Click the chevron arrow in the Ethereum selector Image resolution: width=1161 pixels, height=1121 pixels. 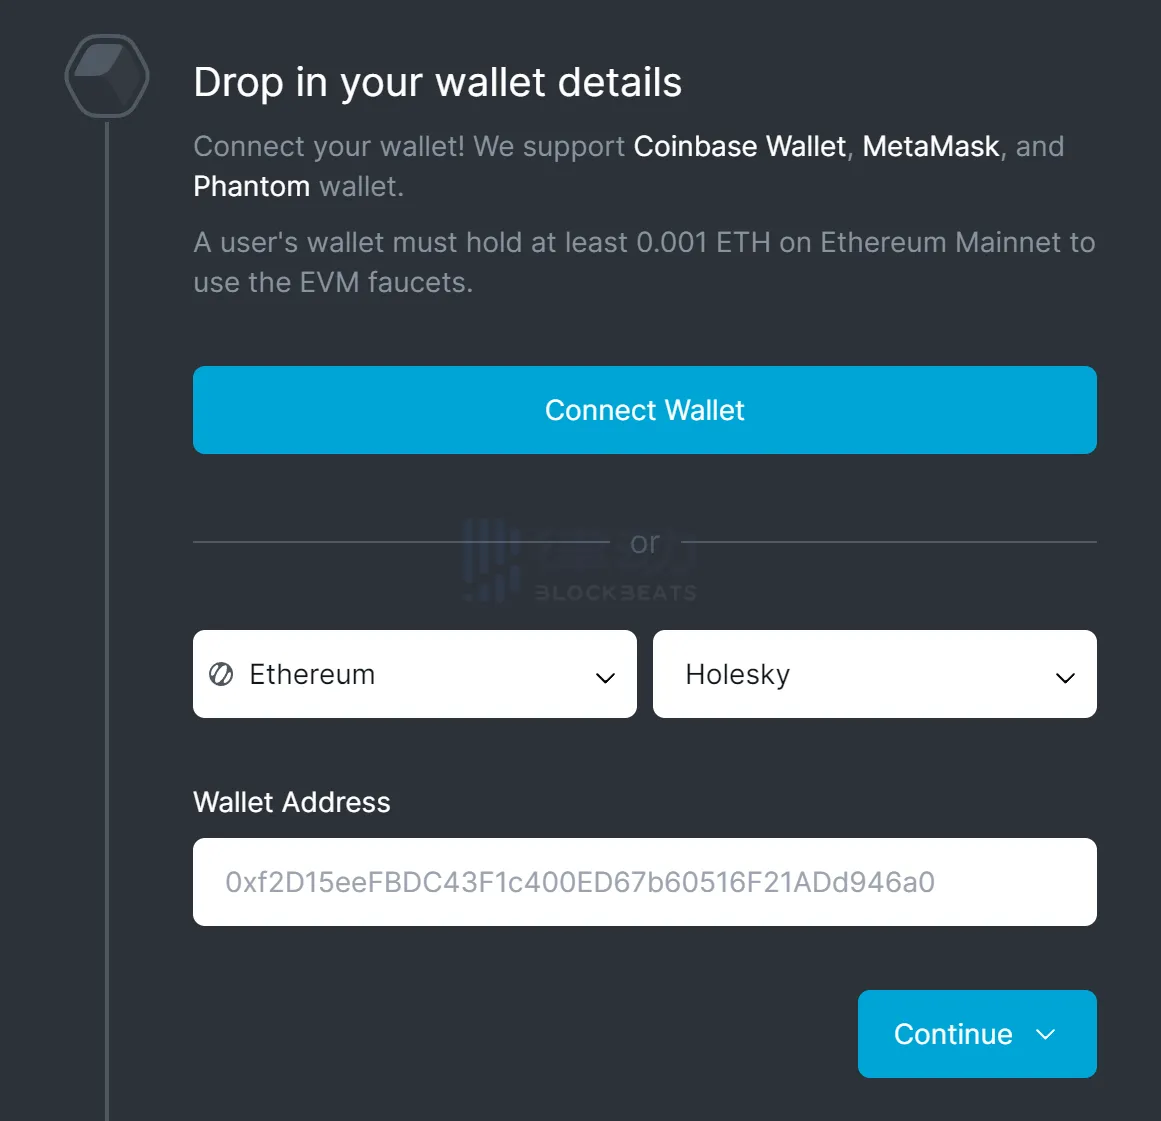pyautogui.click(x=605, y=677)
